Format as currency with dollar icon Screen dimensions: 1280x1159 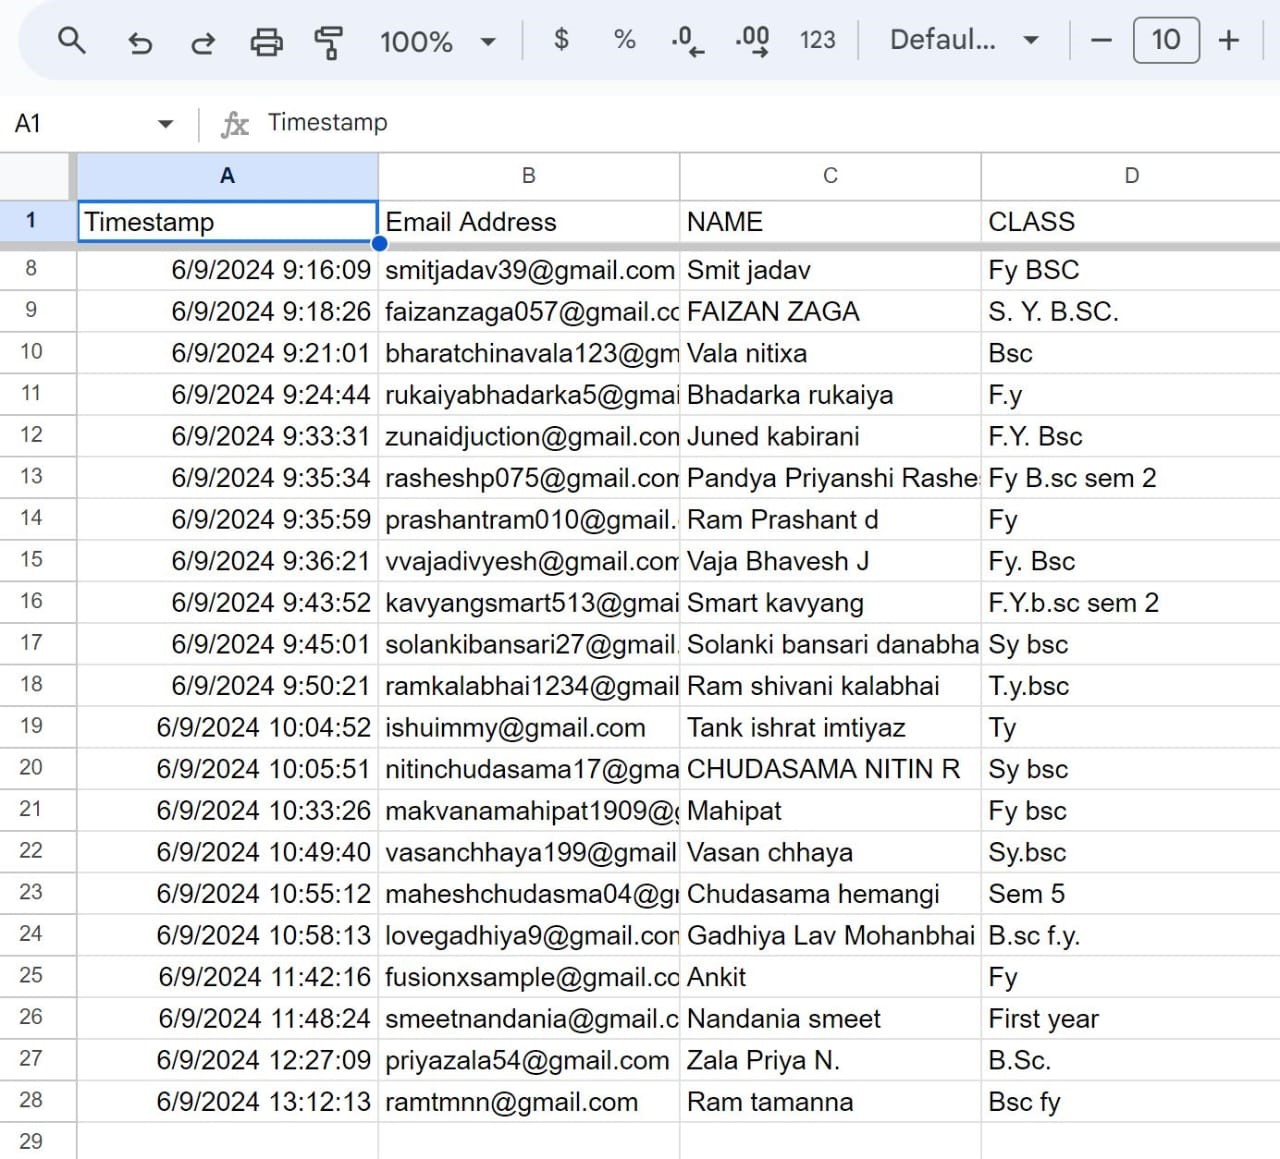[x=561, y=40]
